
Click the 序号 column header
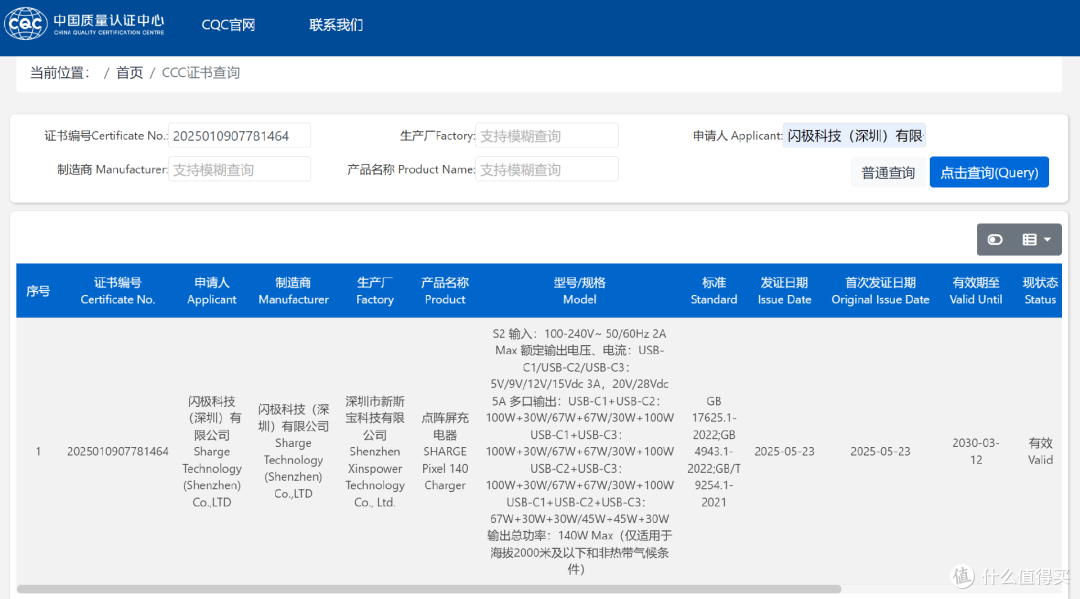38,291
